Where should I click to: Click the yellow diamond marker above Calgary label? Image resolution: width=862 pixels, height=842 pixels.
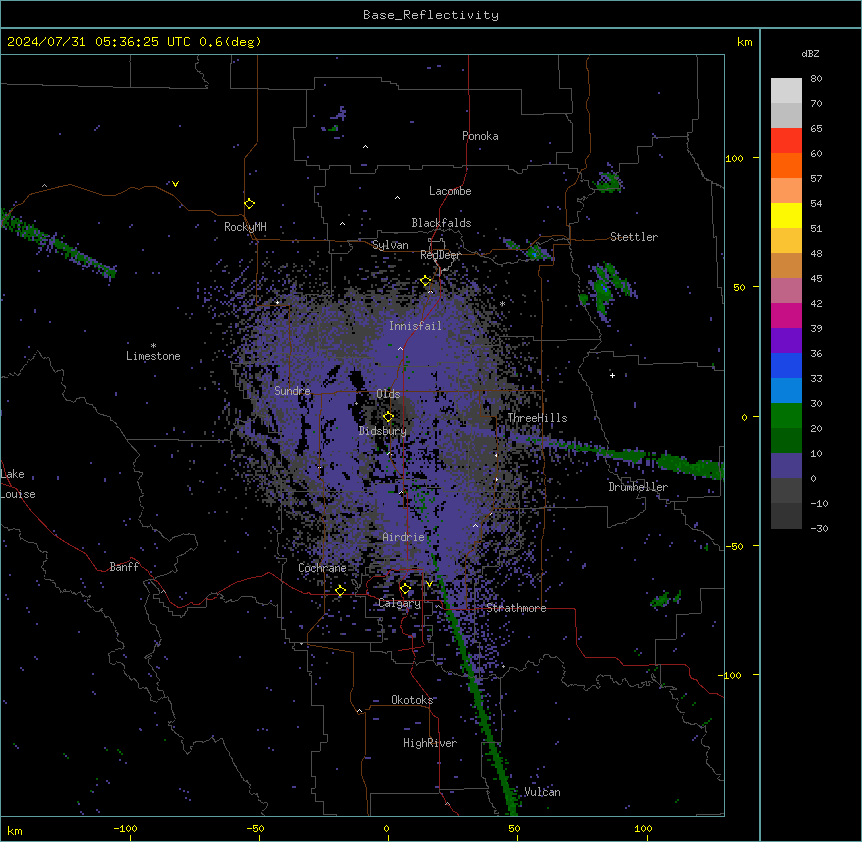point(405,589)
